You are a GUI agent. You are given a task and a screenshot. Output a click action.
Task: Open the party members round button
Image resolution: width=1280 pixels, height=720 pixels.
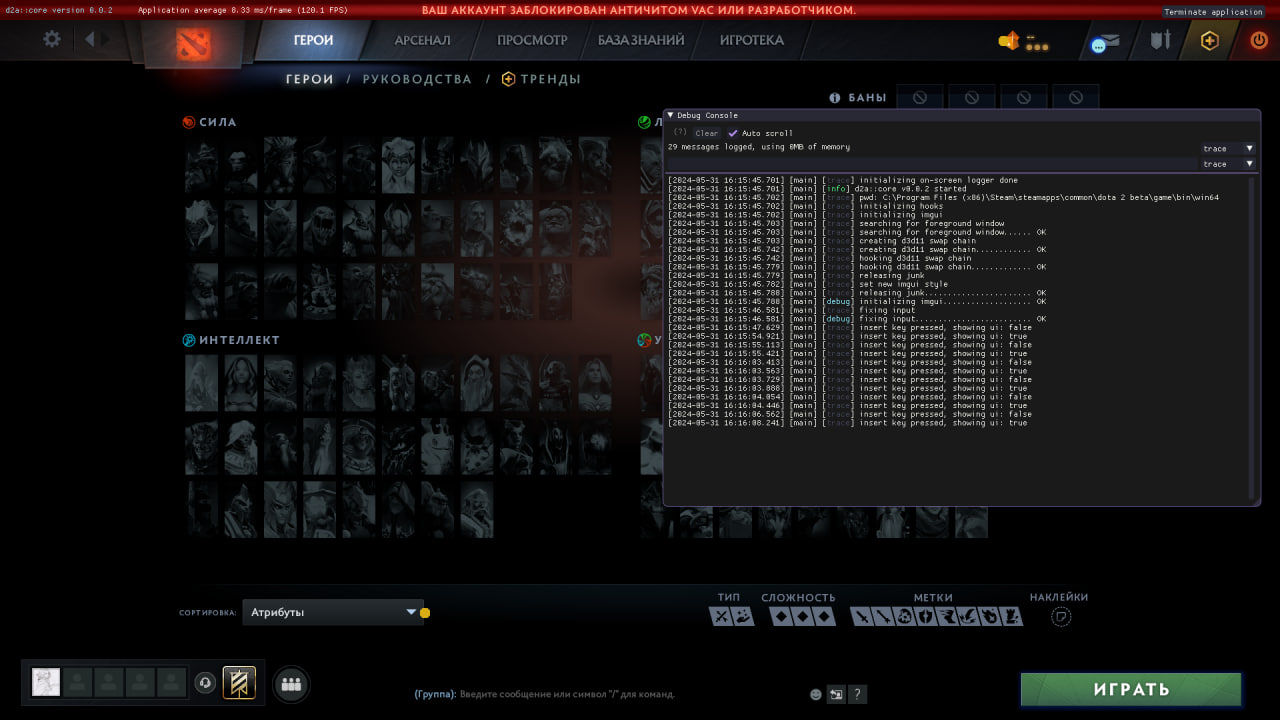291,684
